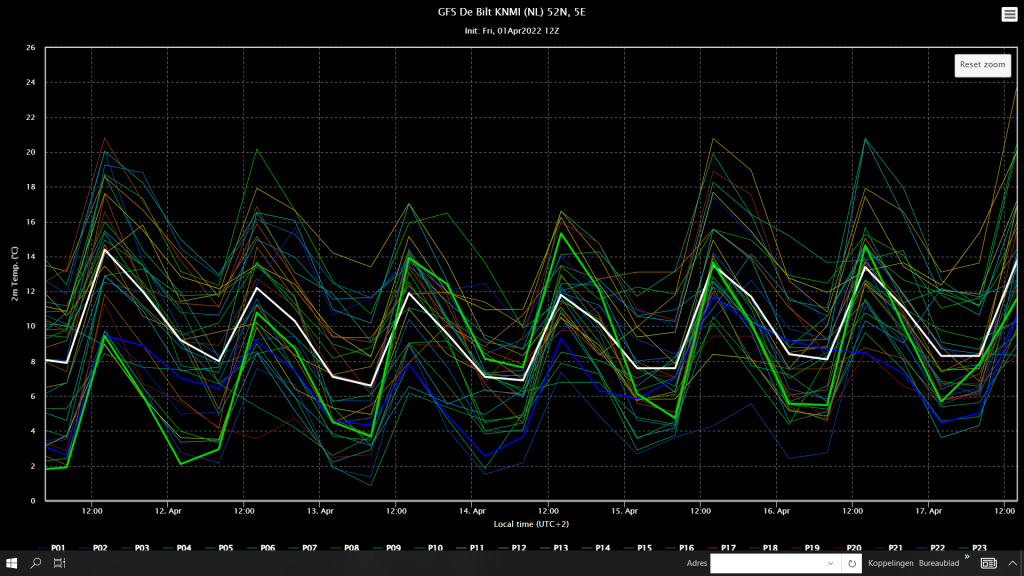Show hidden tray icons with the chevron
This screenshot has height=576, width=1024.
click(1012, 564)
